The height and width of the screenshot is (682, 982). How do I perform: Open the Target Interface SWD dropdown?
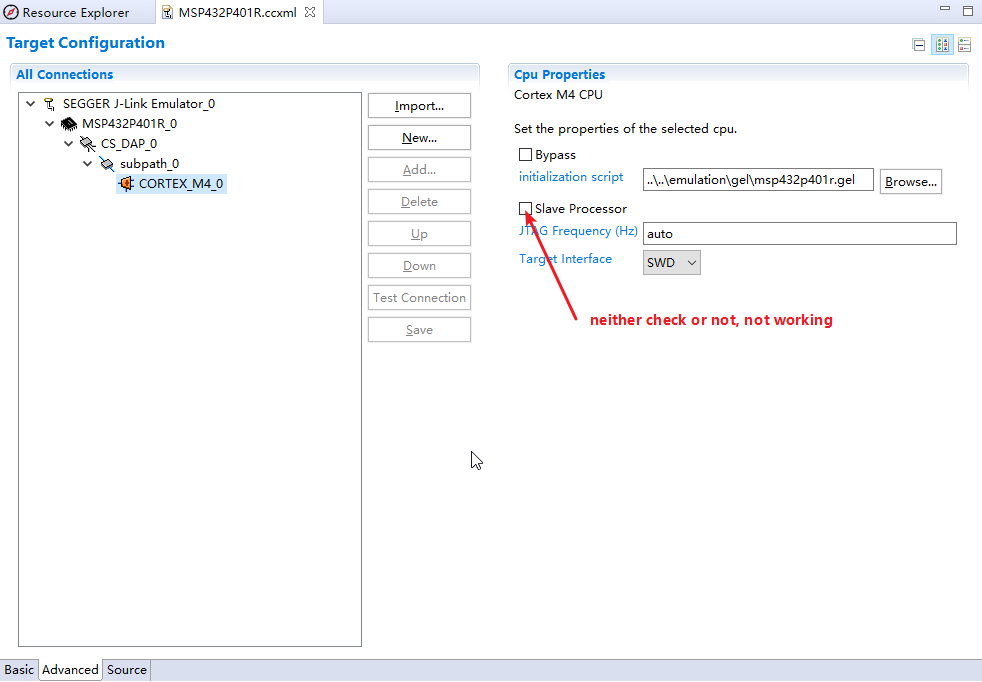[671, 263]
